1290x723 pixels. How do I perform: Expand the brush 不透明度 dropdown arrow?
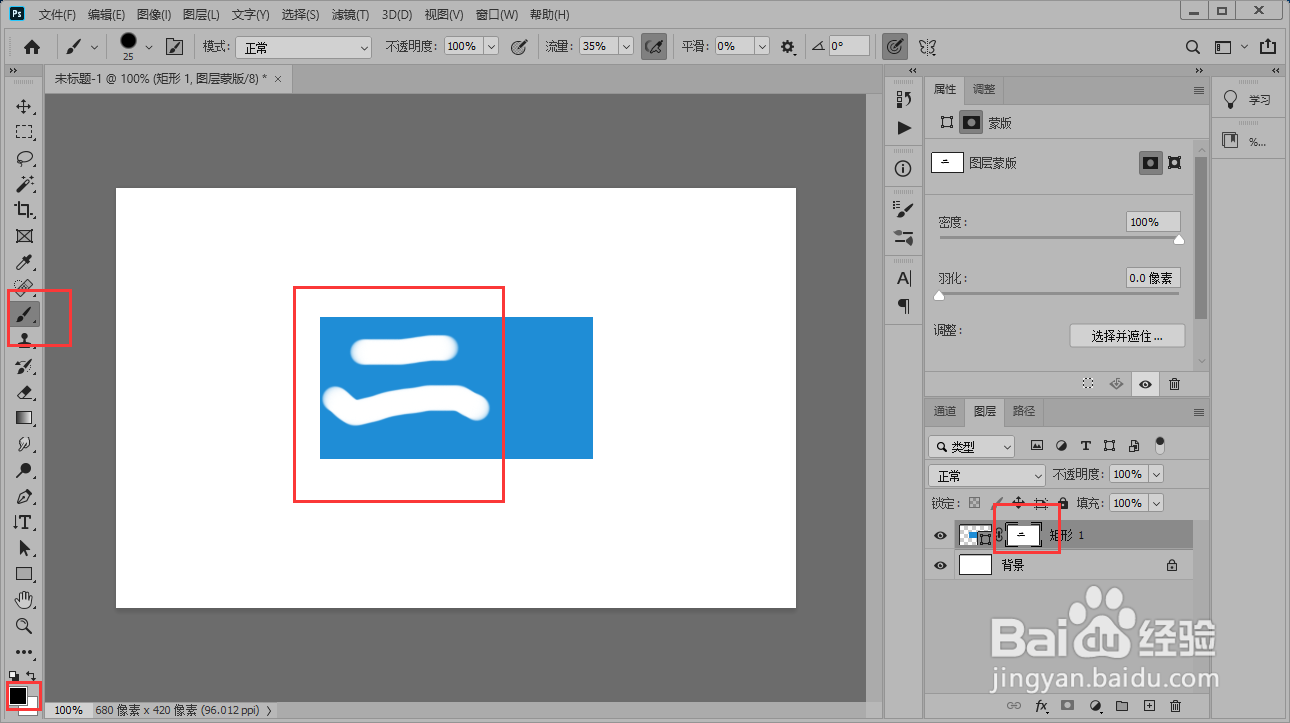tap(491, 46)
